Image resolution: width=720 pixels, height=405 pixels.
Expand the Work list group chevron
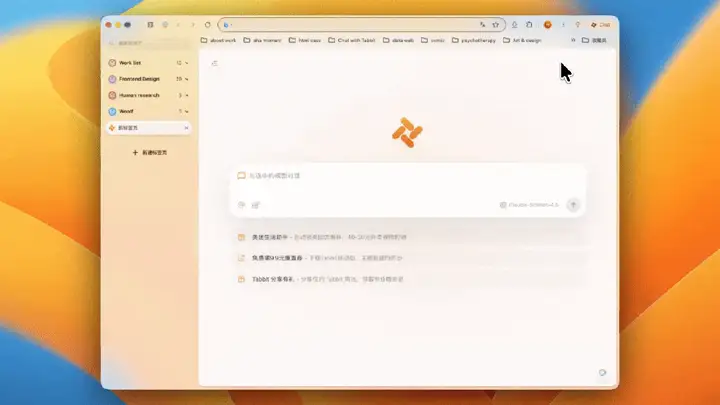coord(186,63)
